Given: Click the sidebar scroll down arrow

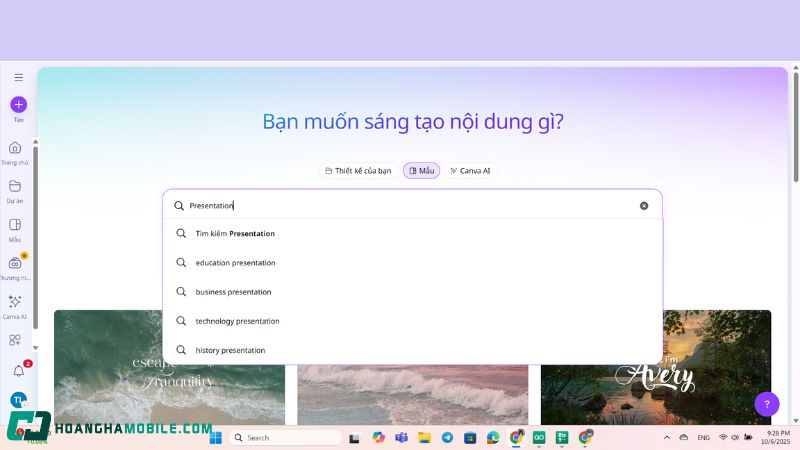Looking at the screenshot, I should click(x=35, y=348).
